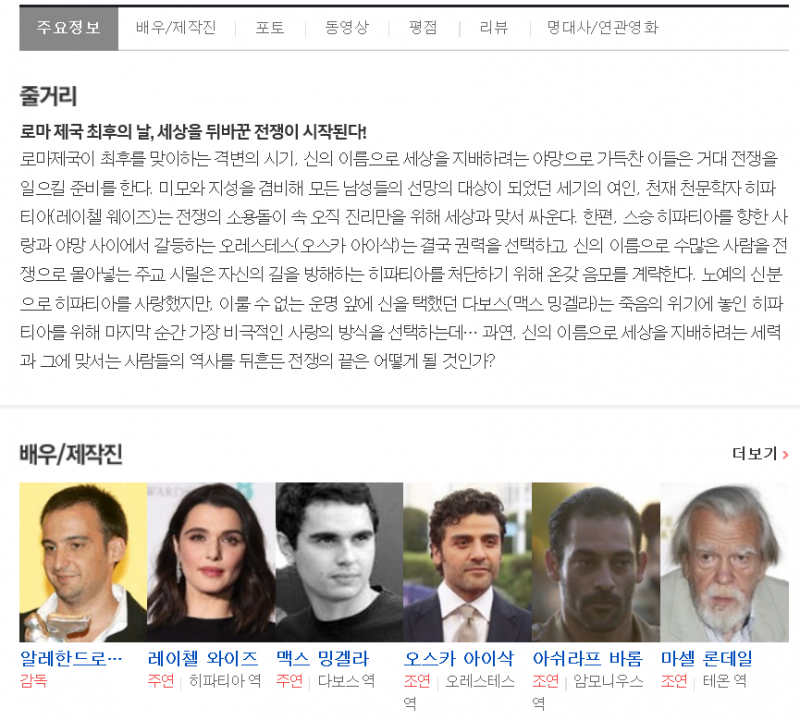Click the director's photo labeled 알레한드로
800x720 pixels.
83,562
